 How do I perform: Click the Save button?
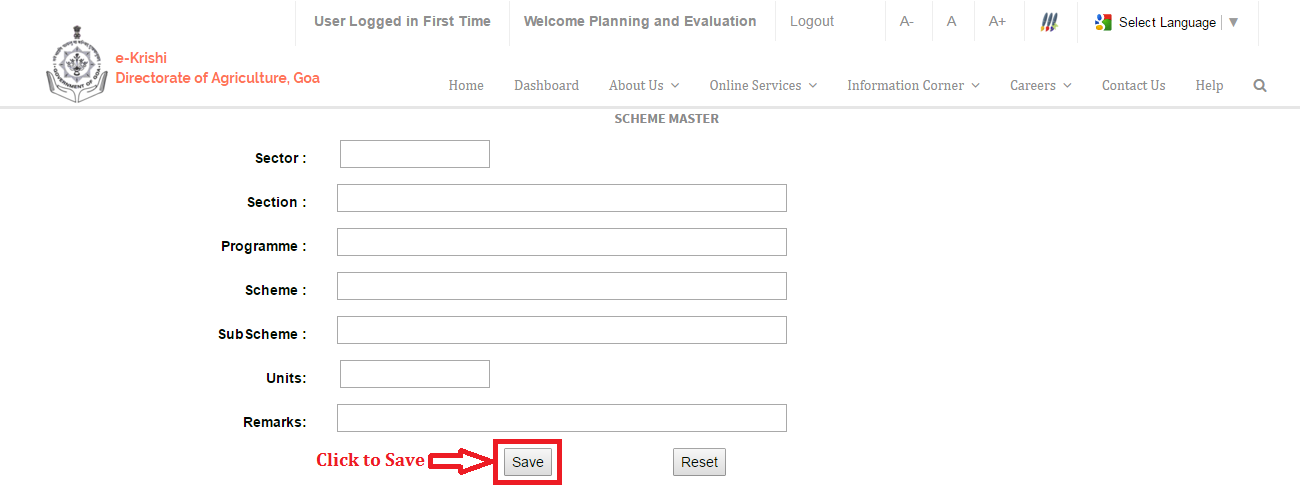point(528,462)
